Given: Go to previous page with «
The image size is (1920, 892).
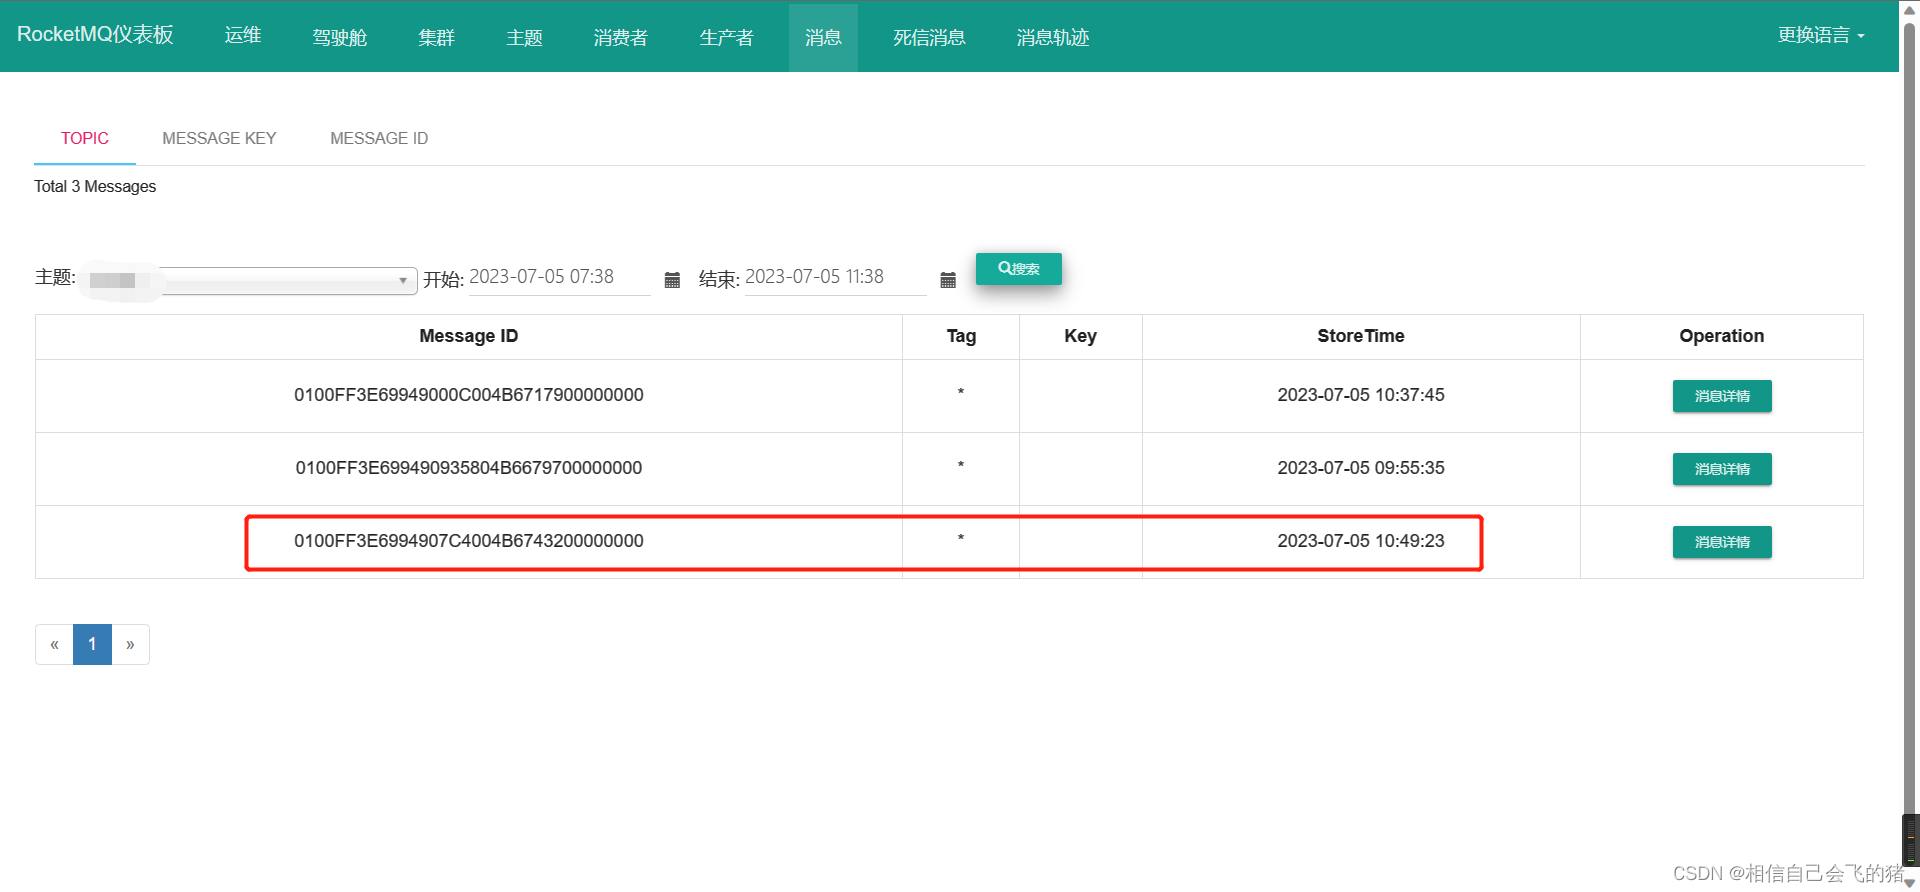Looking at the screenshot, I should tap(54, 644).
